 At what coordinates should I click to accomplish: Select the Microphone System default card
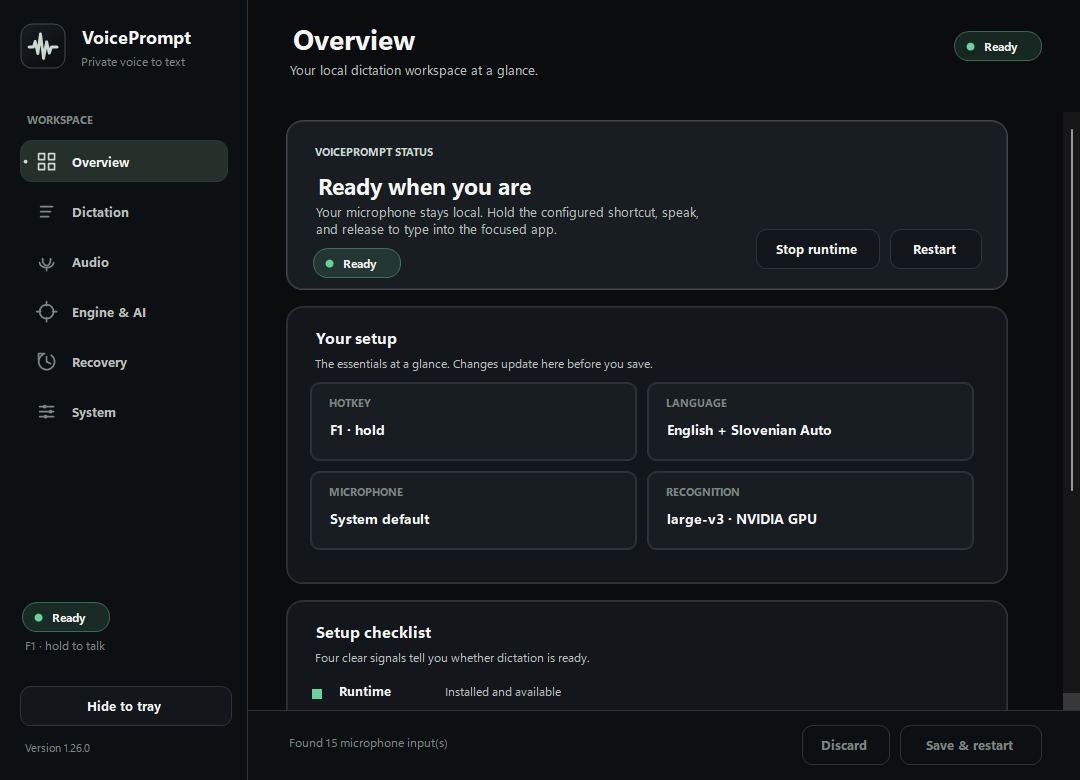[473, 511]
